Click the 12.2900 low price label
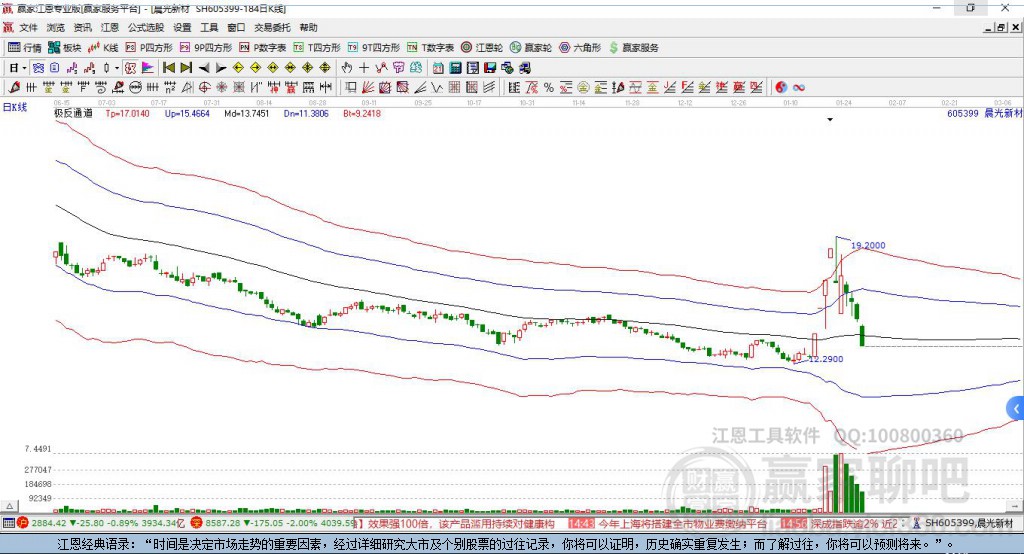Viewport: 1024px width, 554px height. coord(825,359)
